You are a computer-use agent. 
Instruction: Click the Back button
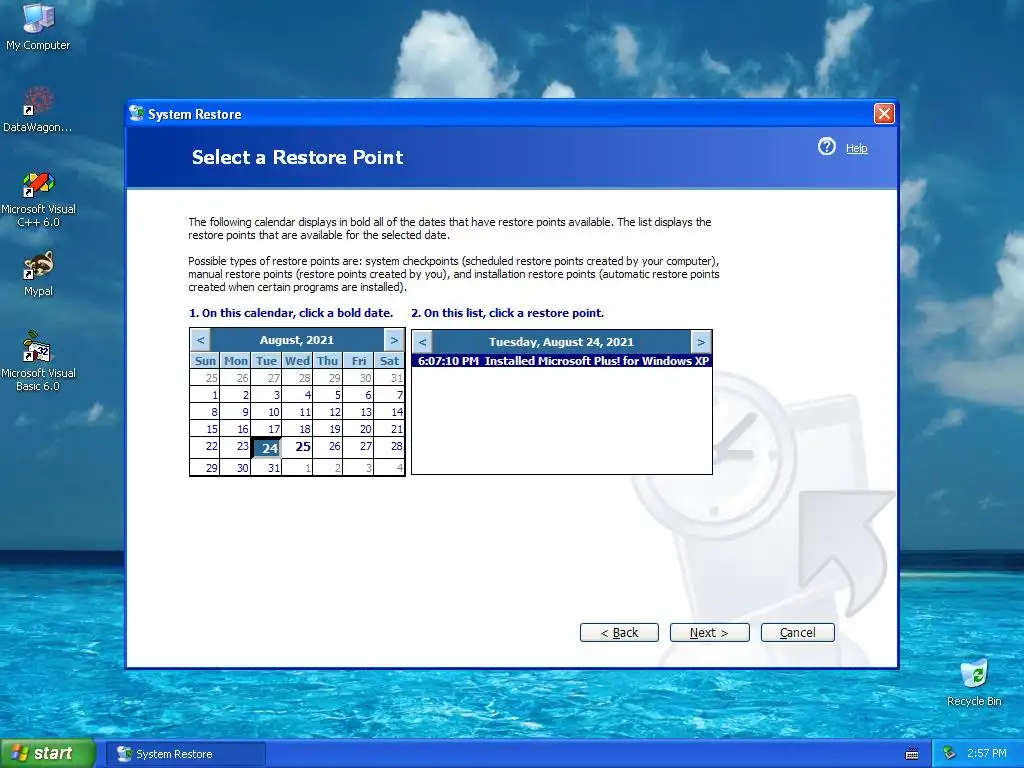[619, 632]
